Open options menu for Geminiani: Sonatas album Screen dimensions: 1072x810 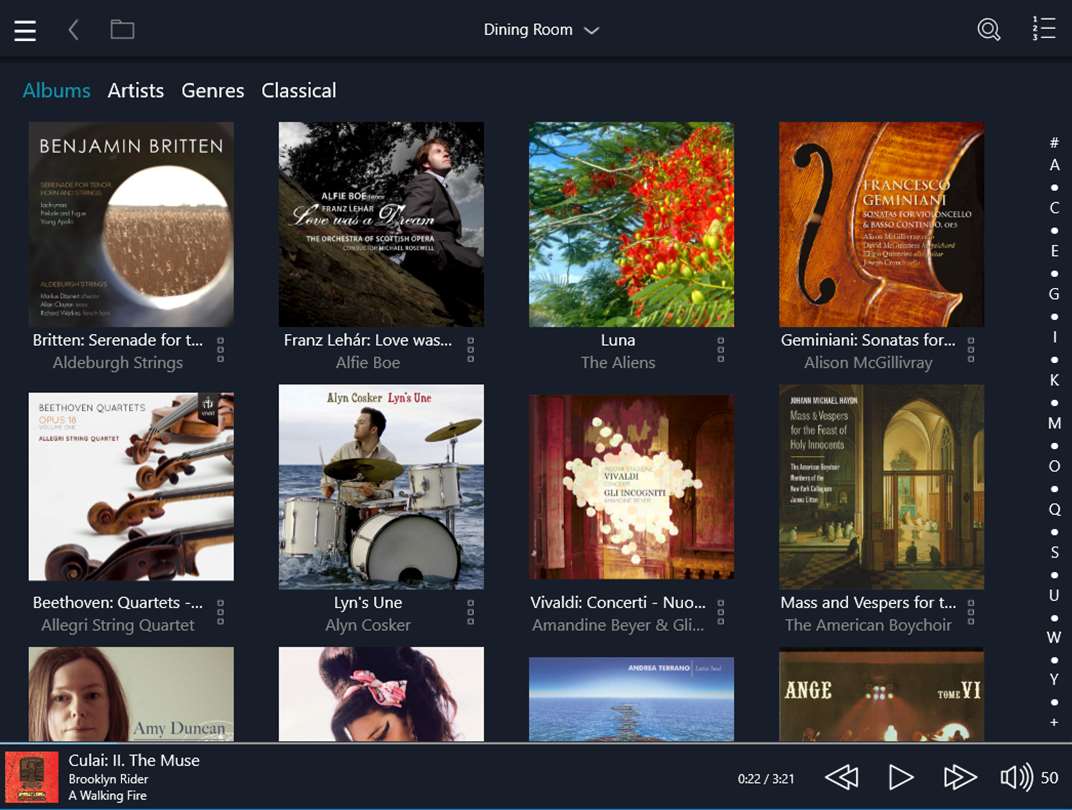(971, 349)
